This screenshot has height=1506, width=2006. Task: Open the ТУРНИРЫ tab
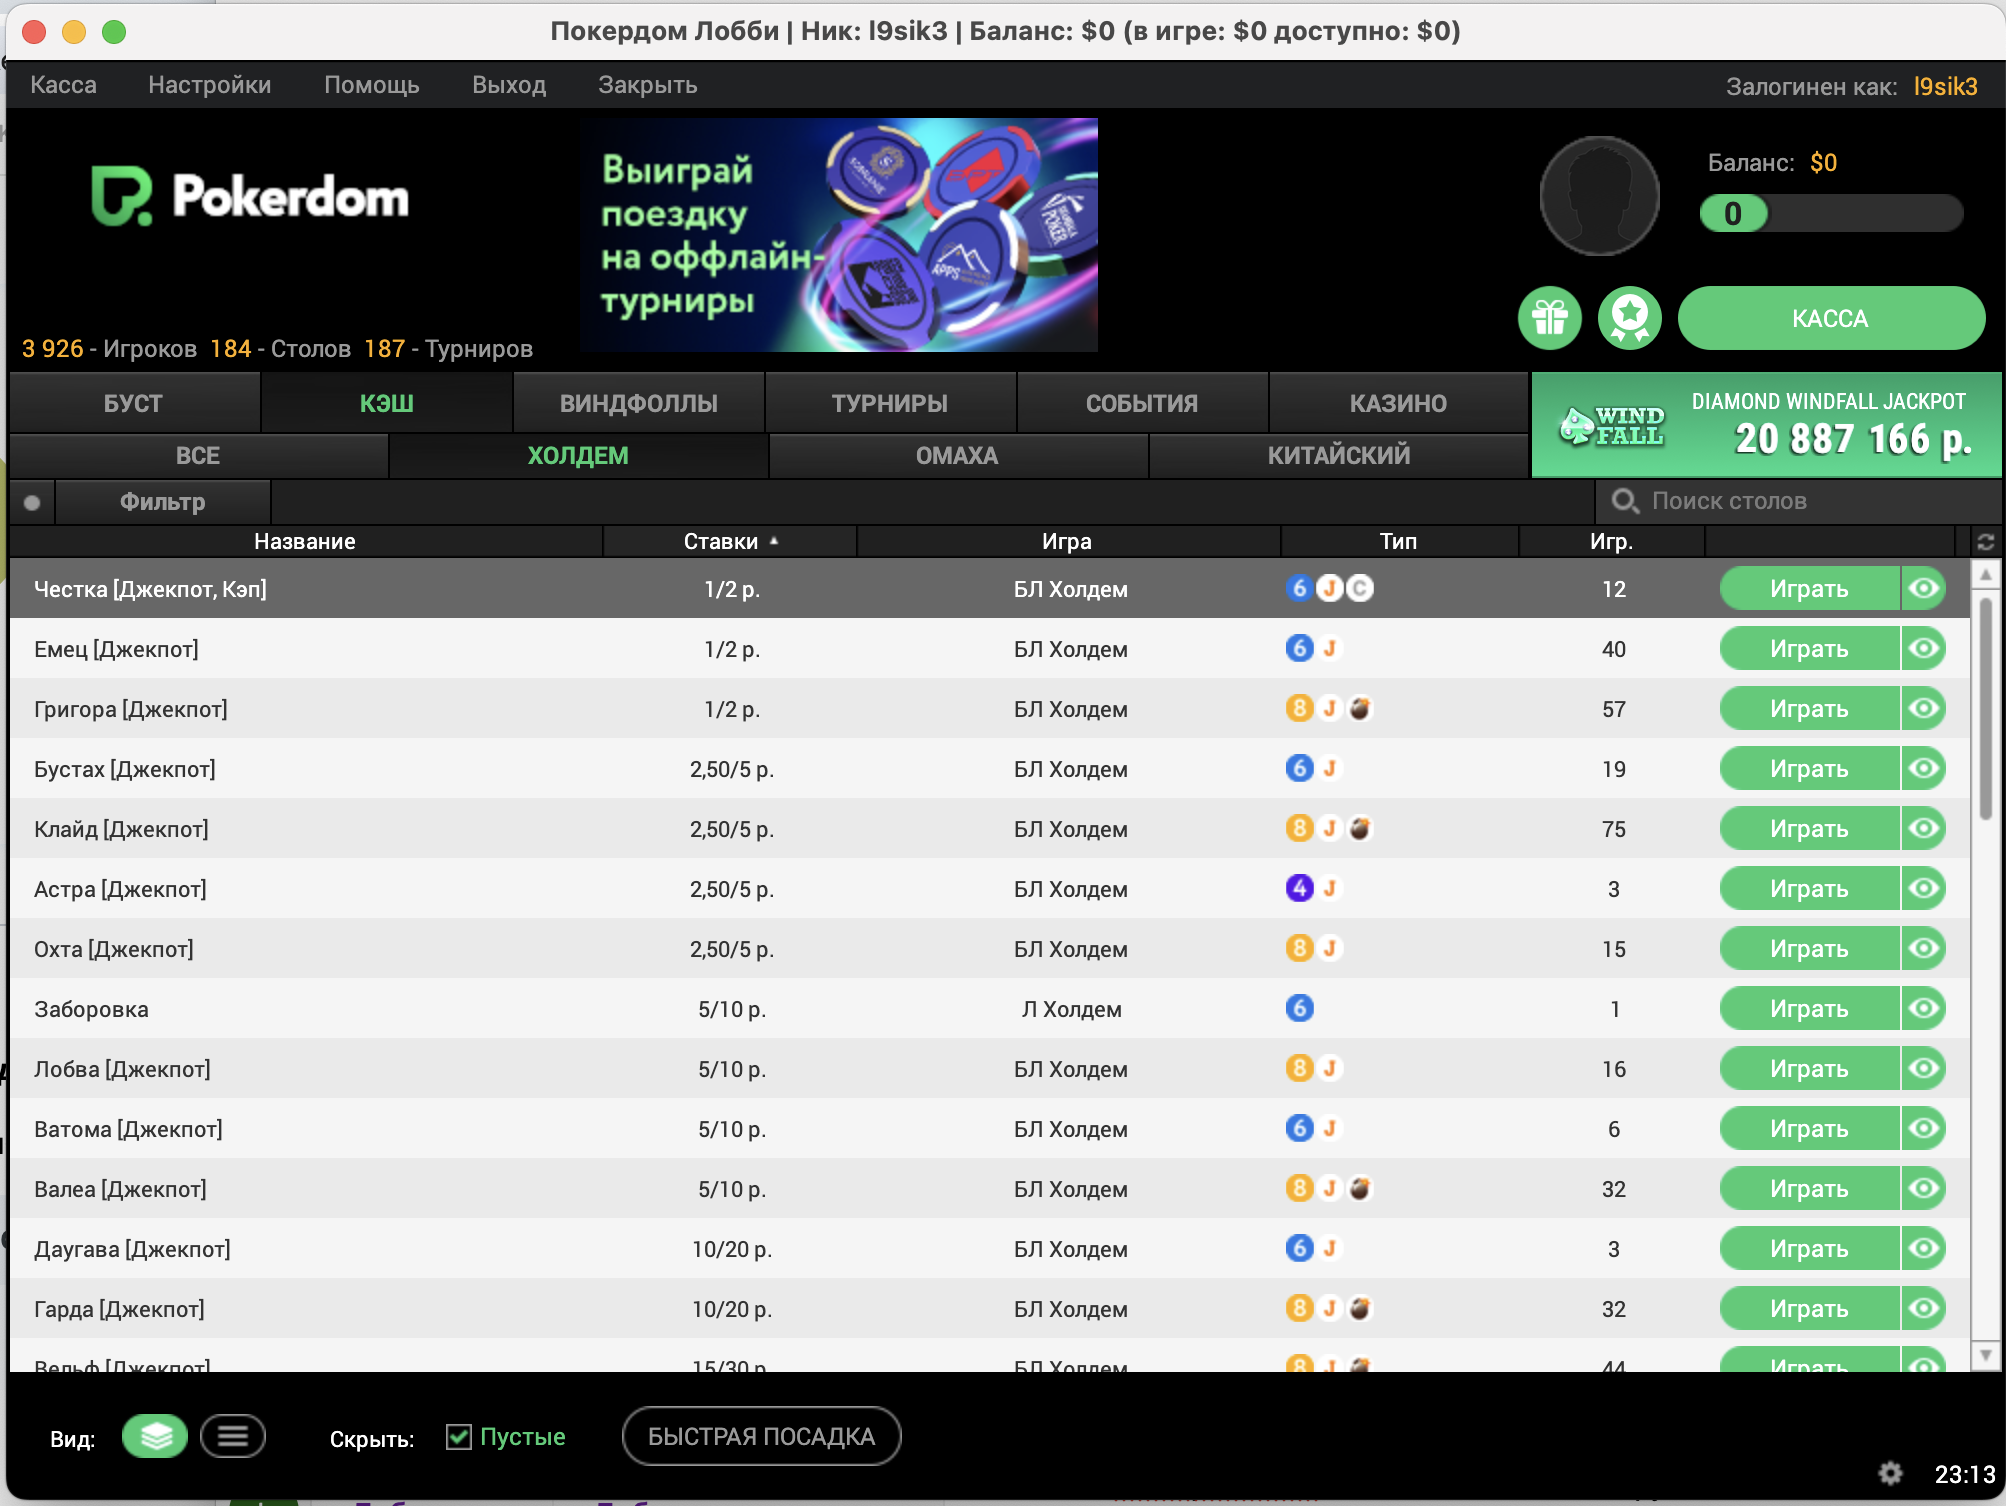pyautogui.click(x=890, y=403)
